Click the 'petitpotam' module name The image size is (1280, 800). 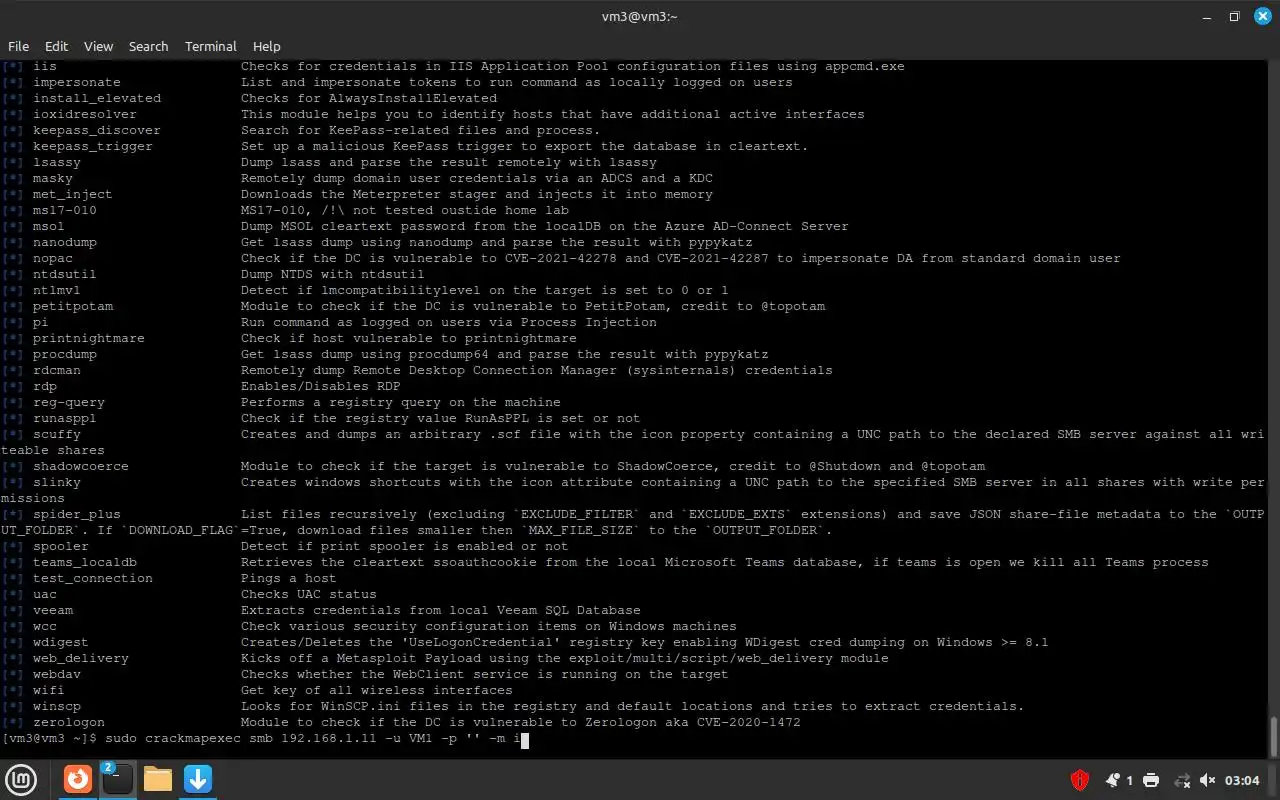[x=73, y=306]
